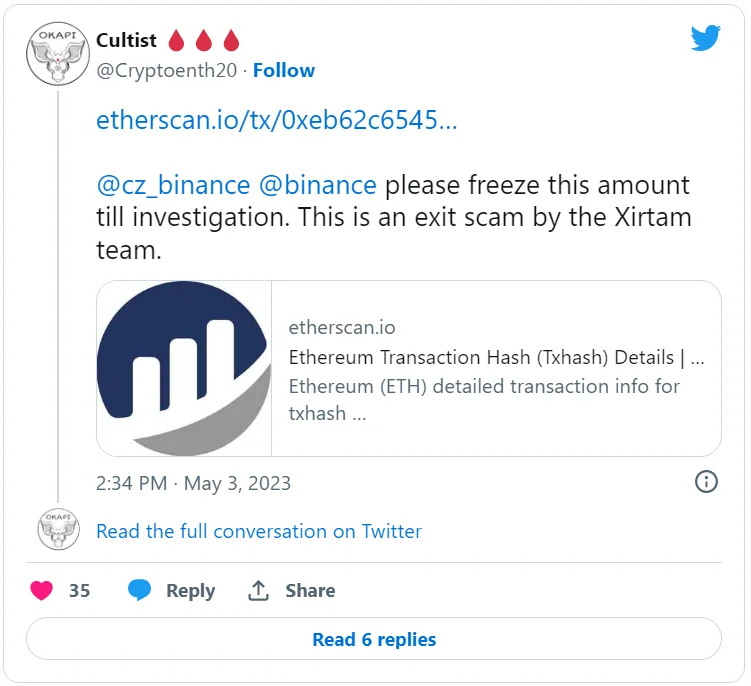Click the Twitter bird logo

point(706,39)
